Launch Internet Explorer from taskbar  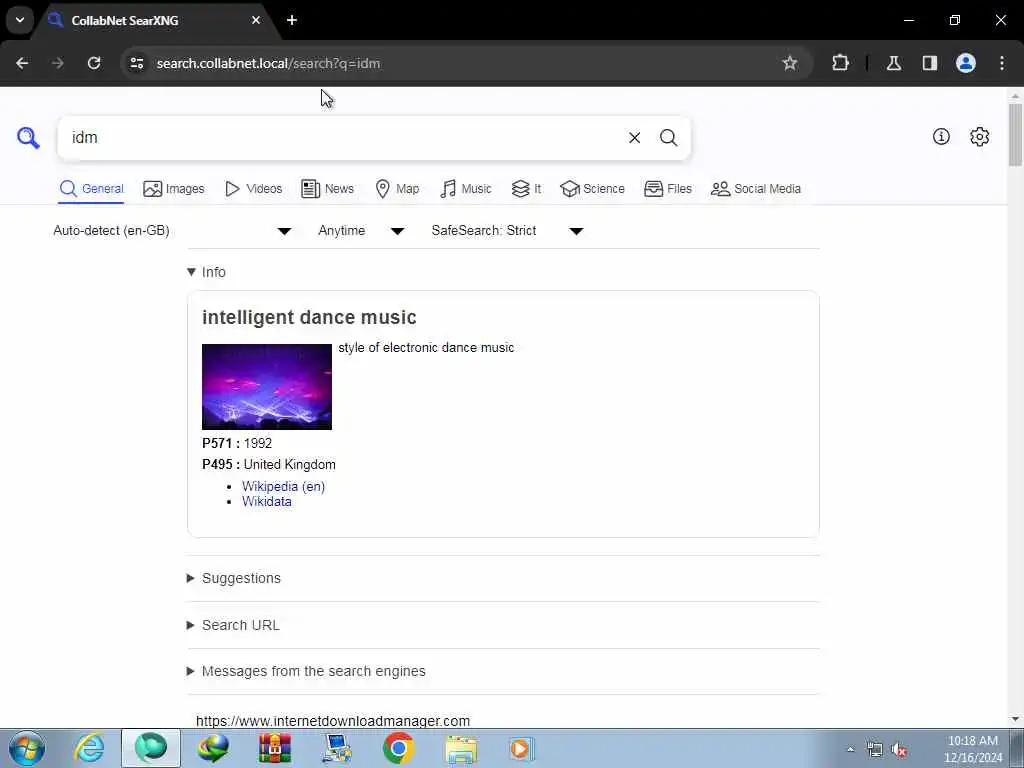(x=89, y=748)
